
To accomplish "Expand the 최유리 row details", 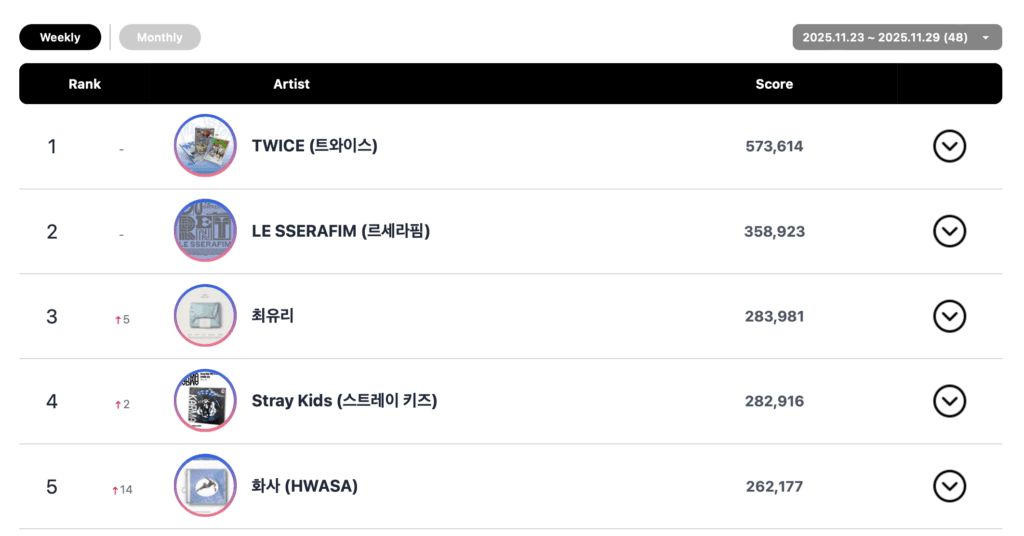I will tap(949, 316).
